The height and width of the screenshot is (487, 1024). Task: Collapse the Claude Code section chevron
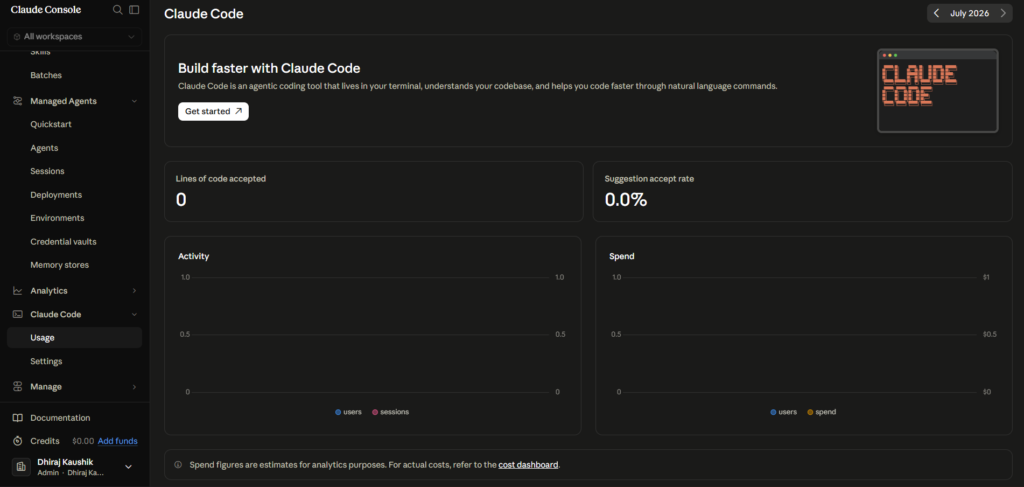pyautogui.click(x=135, y=314)
